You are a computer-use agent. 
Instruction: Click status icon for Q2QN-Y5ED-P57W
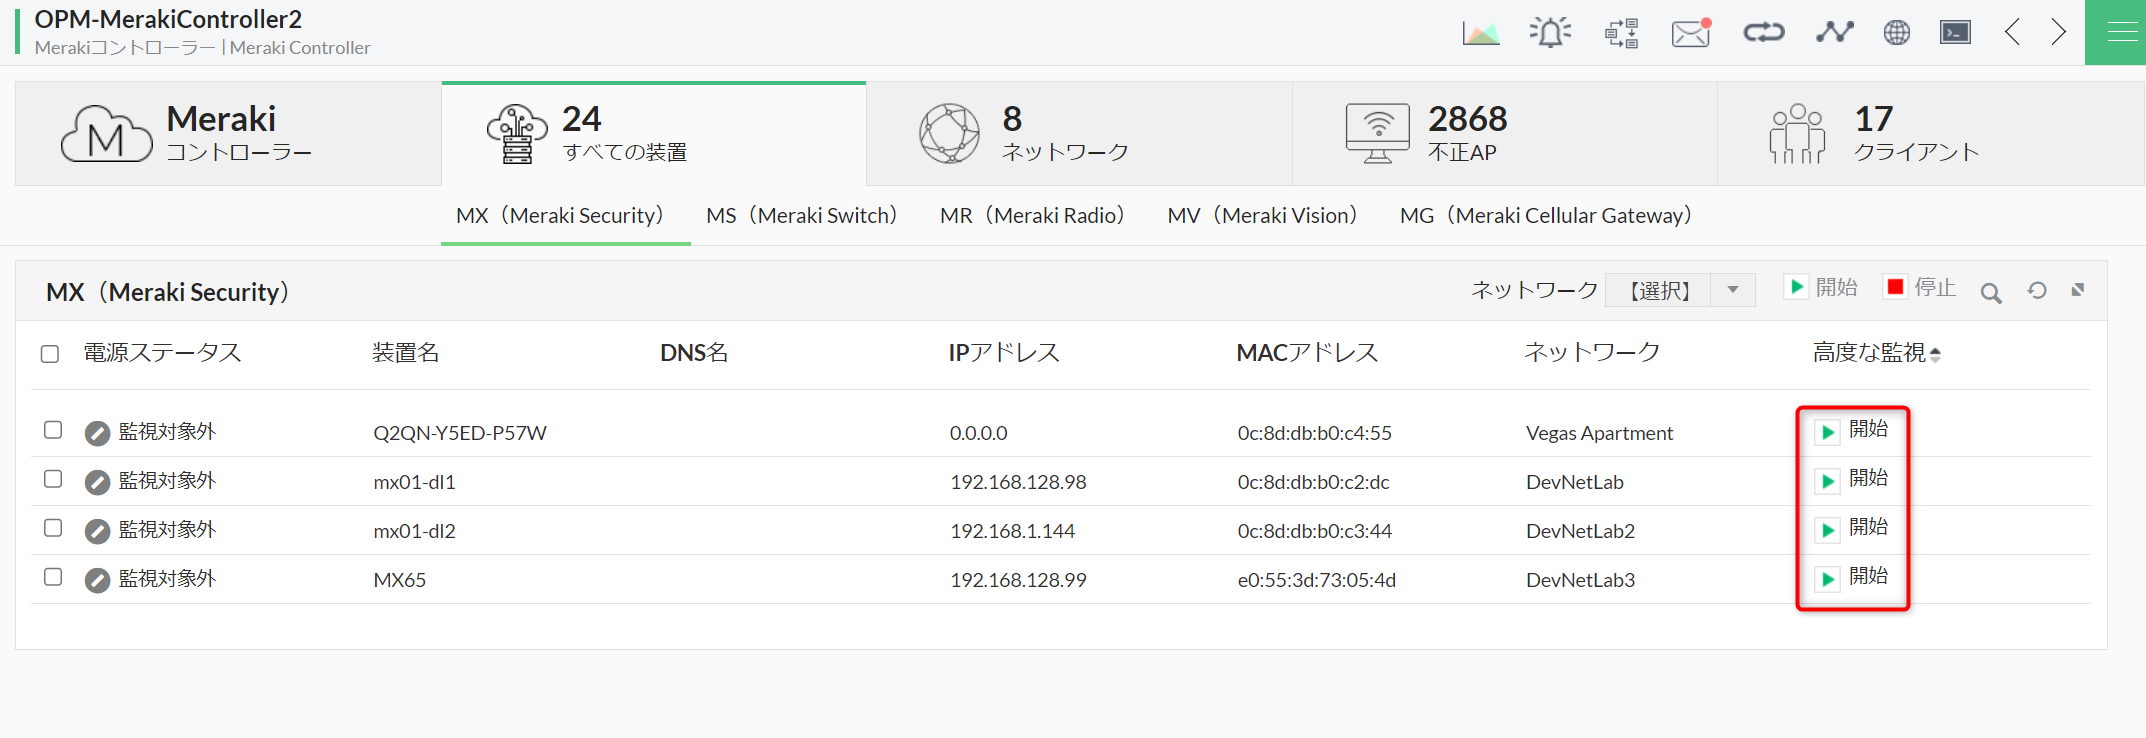[x=97, y=433]
